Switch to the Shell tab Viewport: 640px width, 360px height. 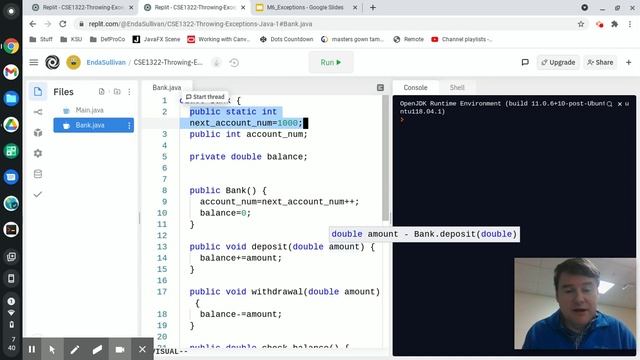point(457,87)
